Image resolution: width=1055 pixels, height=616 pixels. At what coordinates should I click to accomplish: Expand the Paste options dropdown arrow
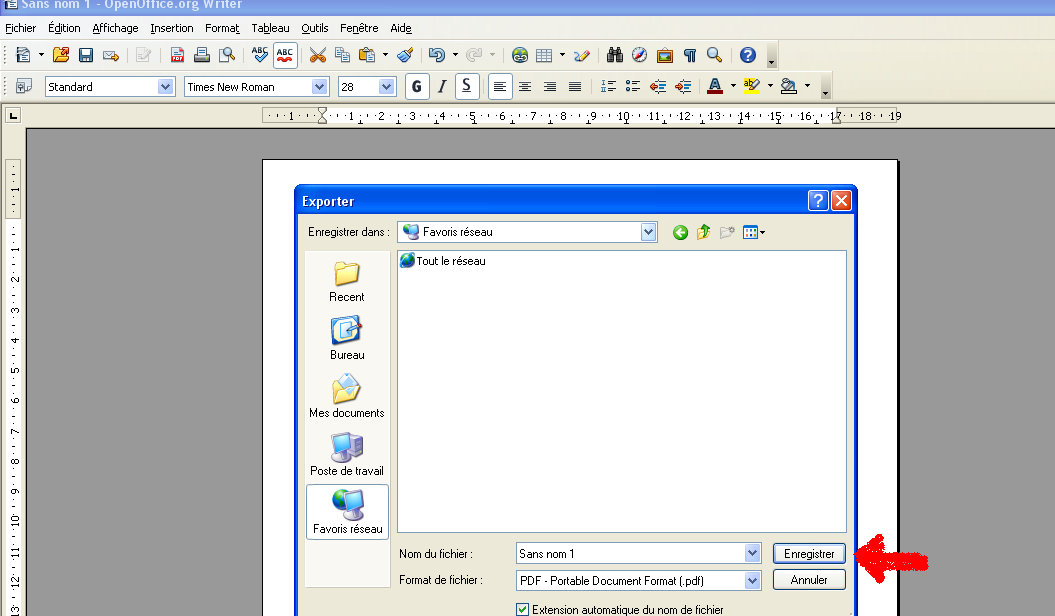(x=386, y=55)
